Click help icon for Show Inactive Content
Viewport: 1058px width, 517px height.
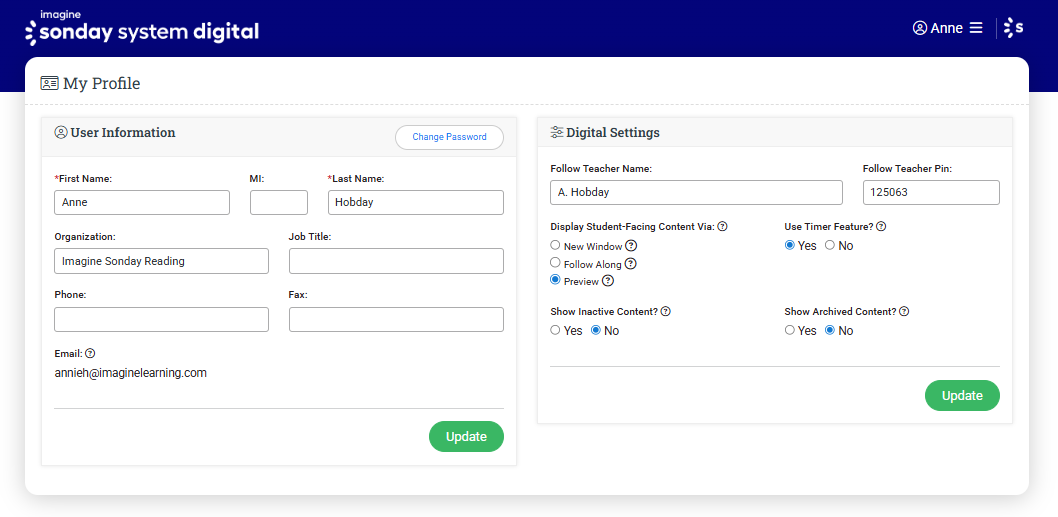click(x=666, y=312)
